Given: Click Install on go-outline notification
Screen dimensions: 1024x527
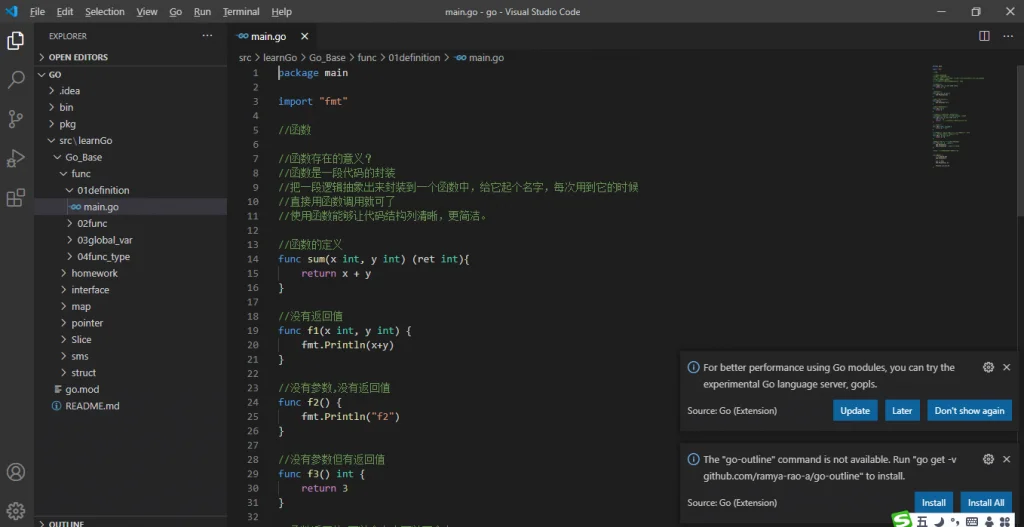Looking at the screenshot, I should [x=933, y=502].
